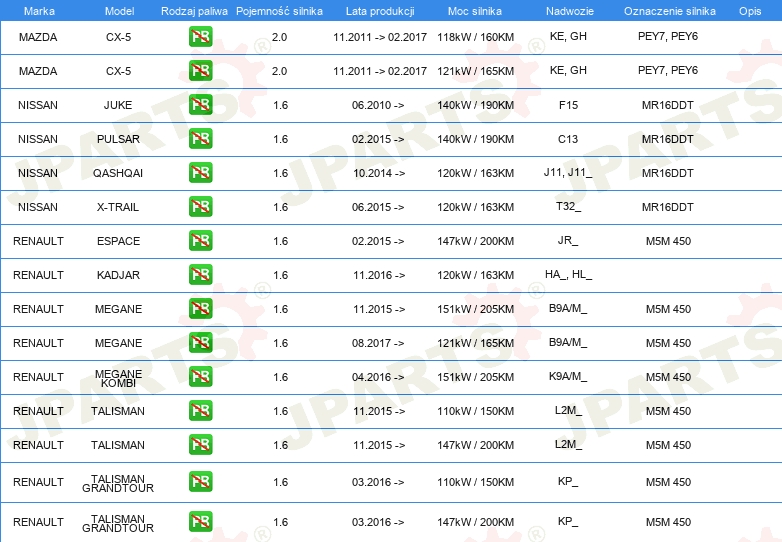The width and height of the screenshot is (782, 542).
Task: Click the Moc silnika column header
Action: point(475,11)
